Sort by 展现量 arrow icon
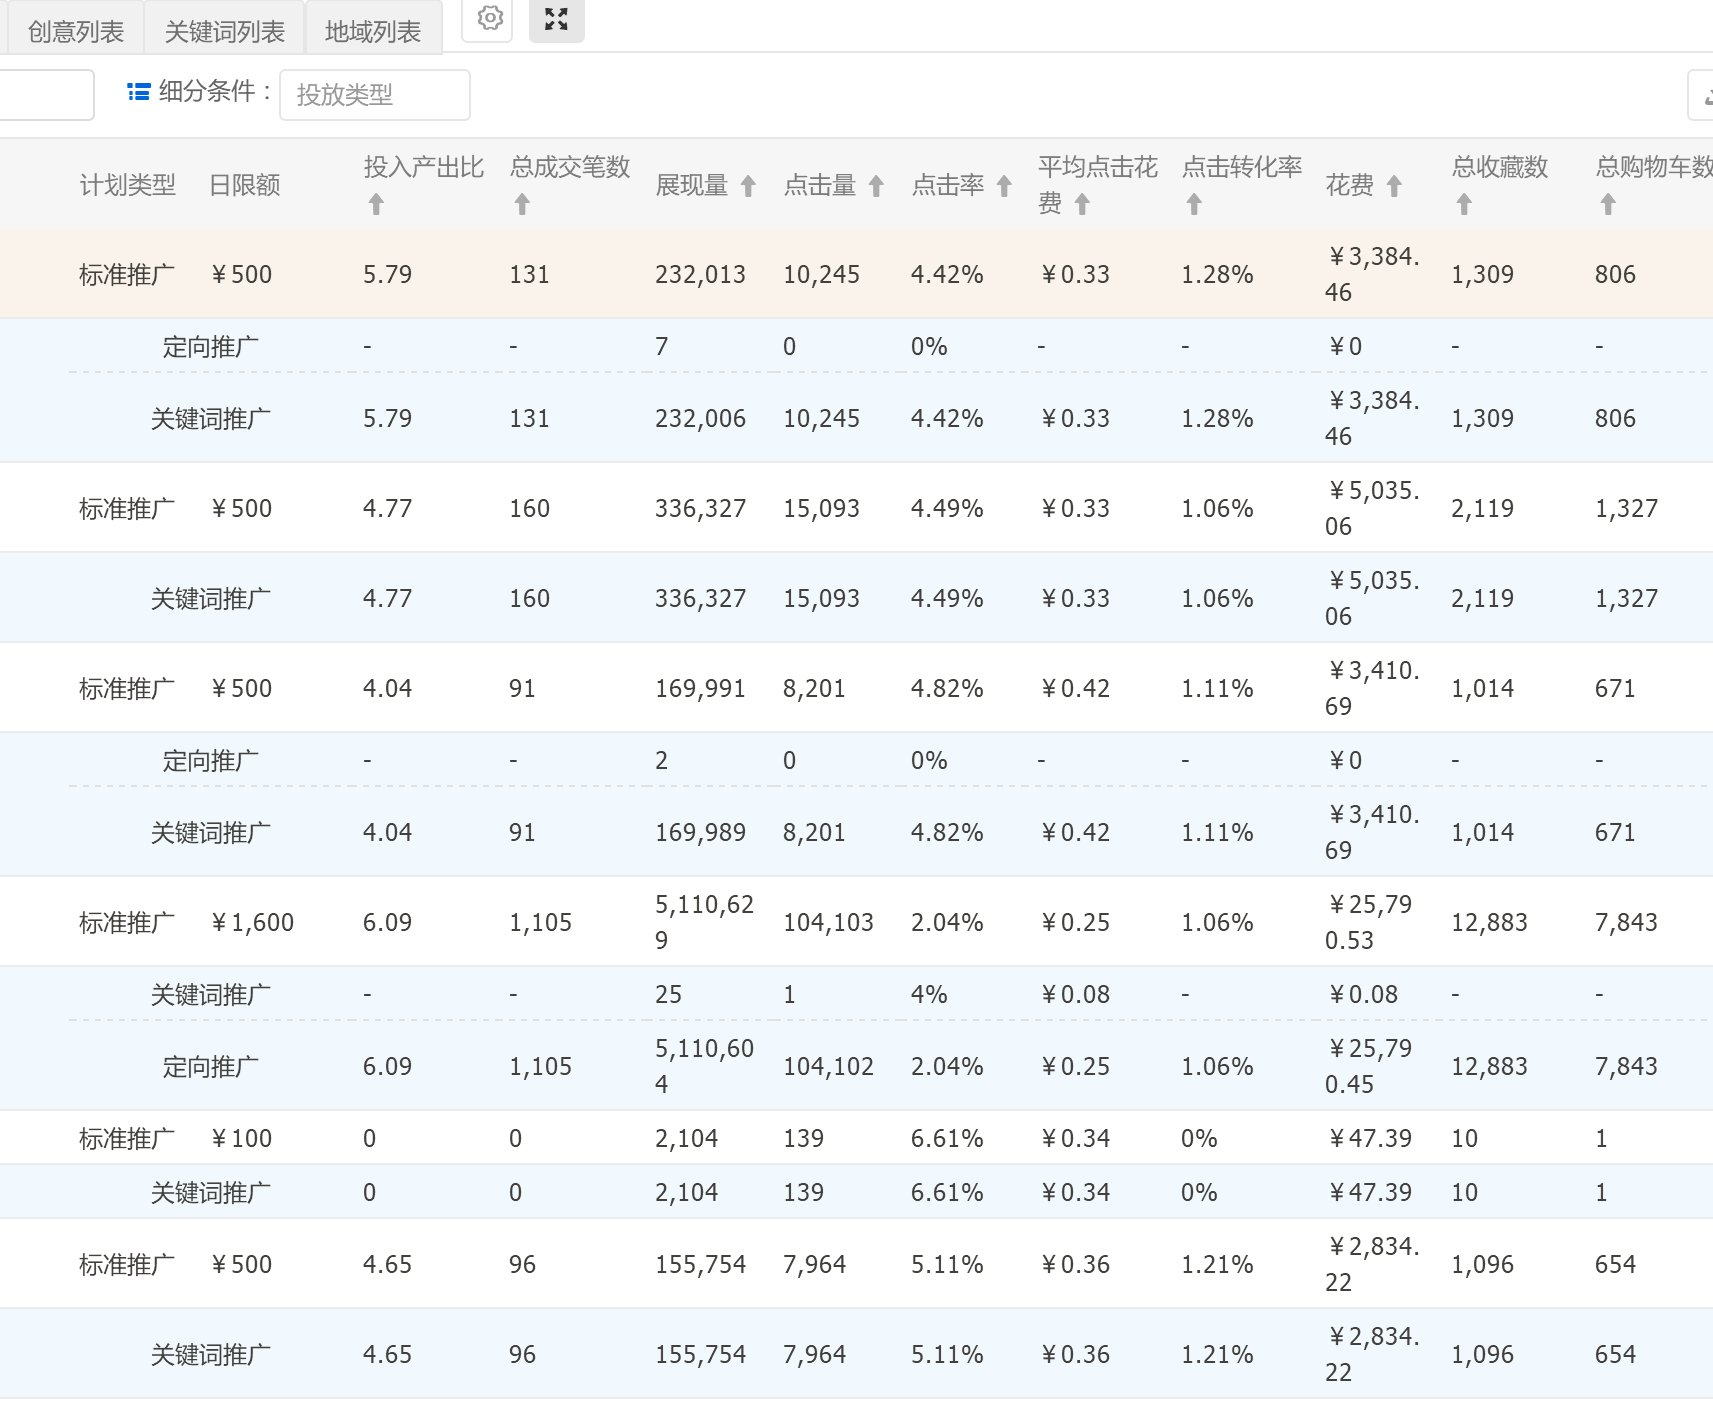The width and height of the screenshot is (1713, 1404). point(748,186)
